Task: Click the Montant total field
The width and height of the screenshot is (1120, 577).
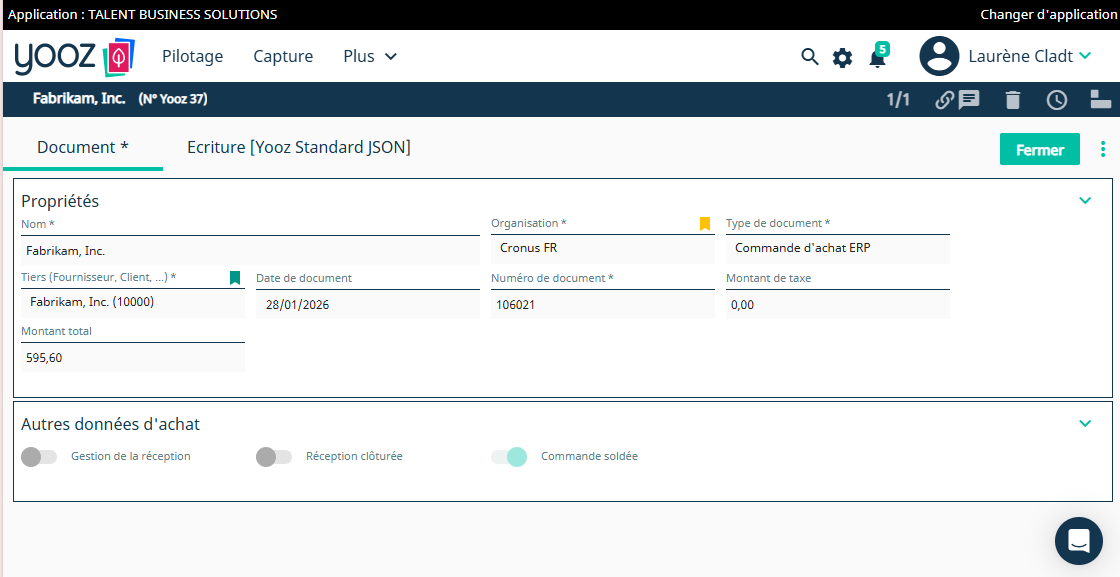Action: 132,358
